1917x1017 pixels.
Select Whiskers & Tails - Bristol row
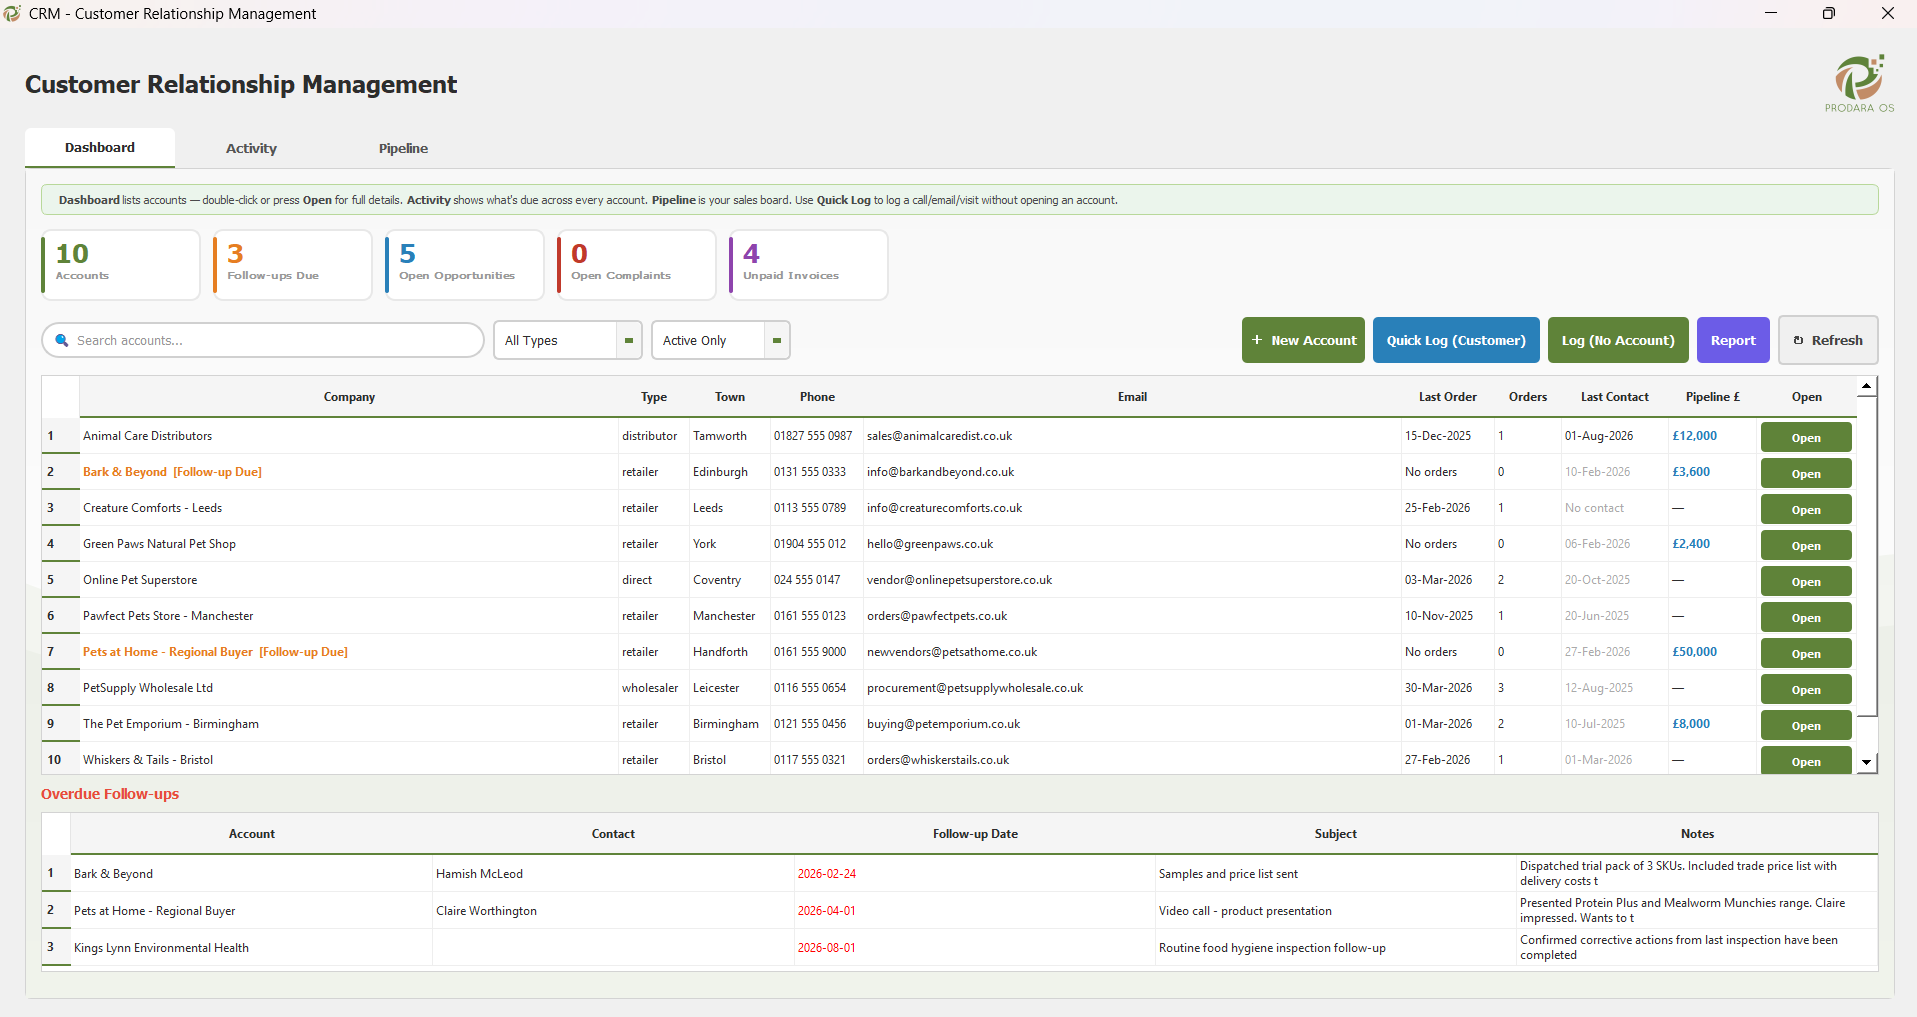pyautogui.click(x=949, y=760)
